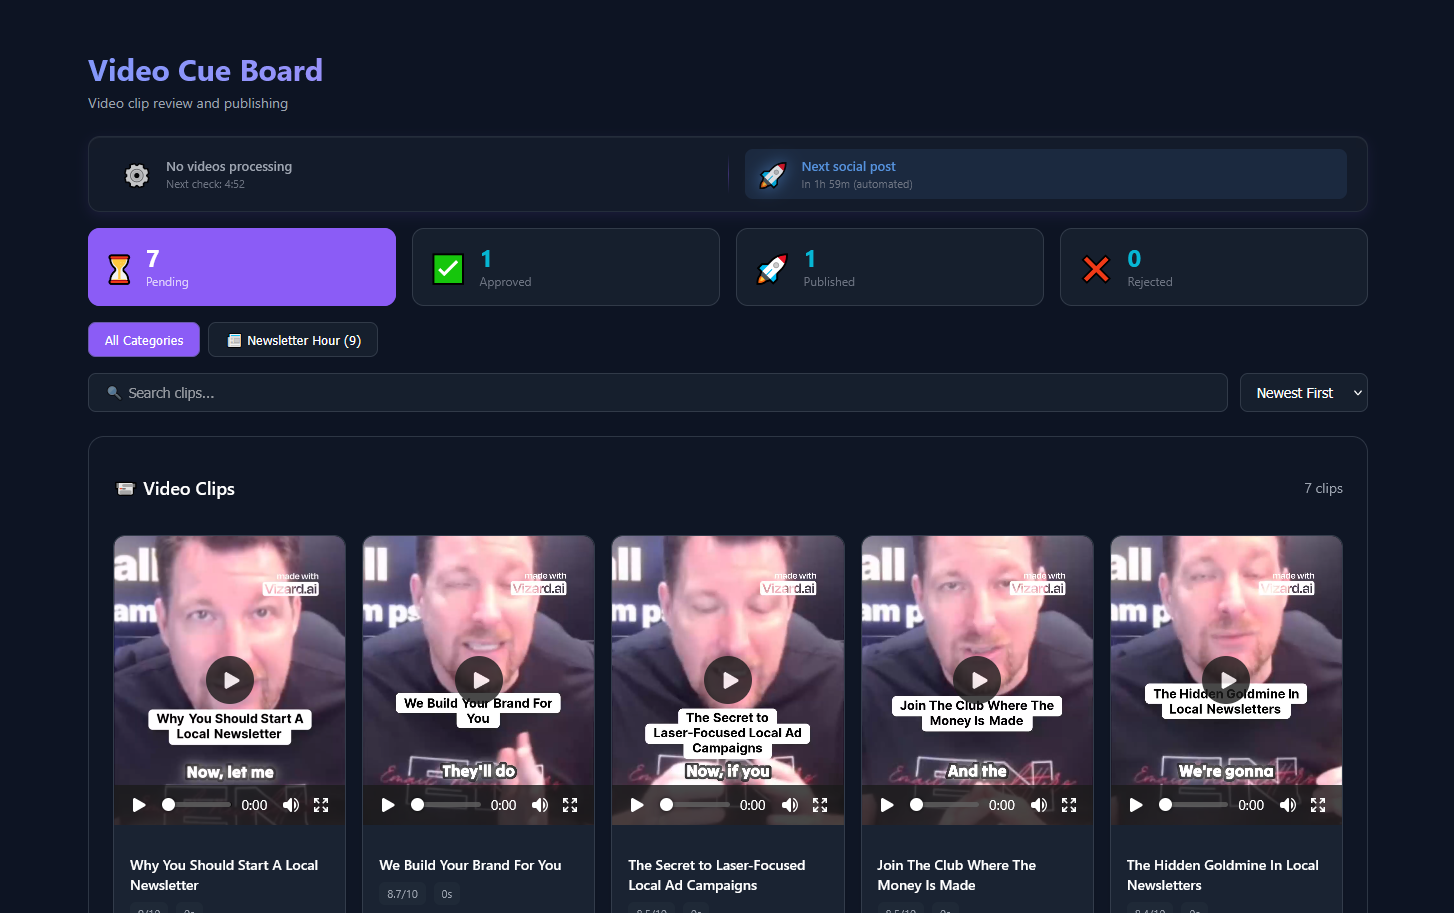Filter by Pending status card
Screen dimensions: 1454x913
(242, 267)
